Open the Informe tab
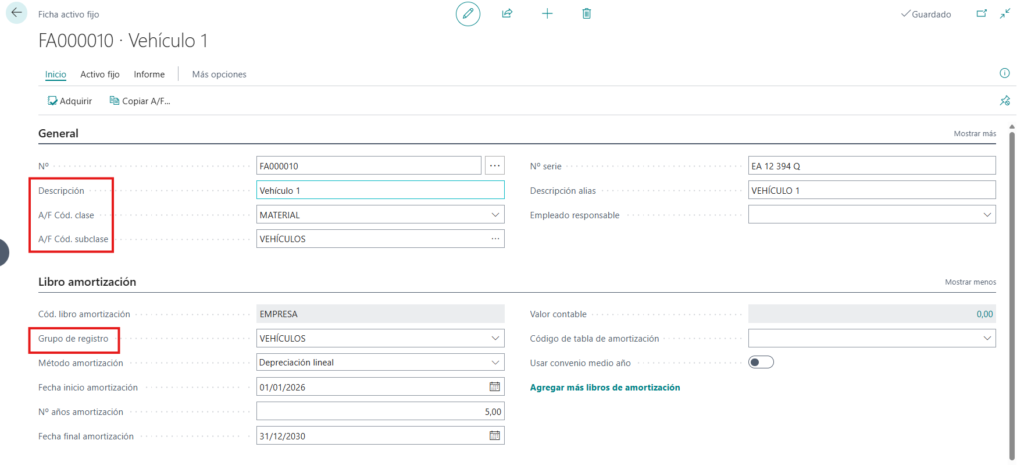 click(149, 74)
